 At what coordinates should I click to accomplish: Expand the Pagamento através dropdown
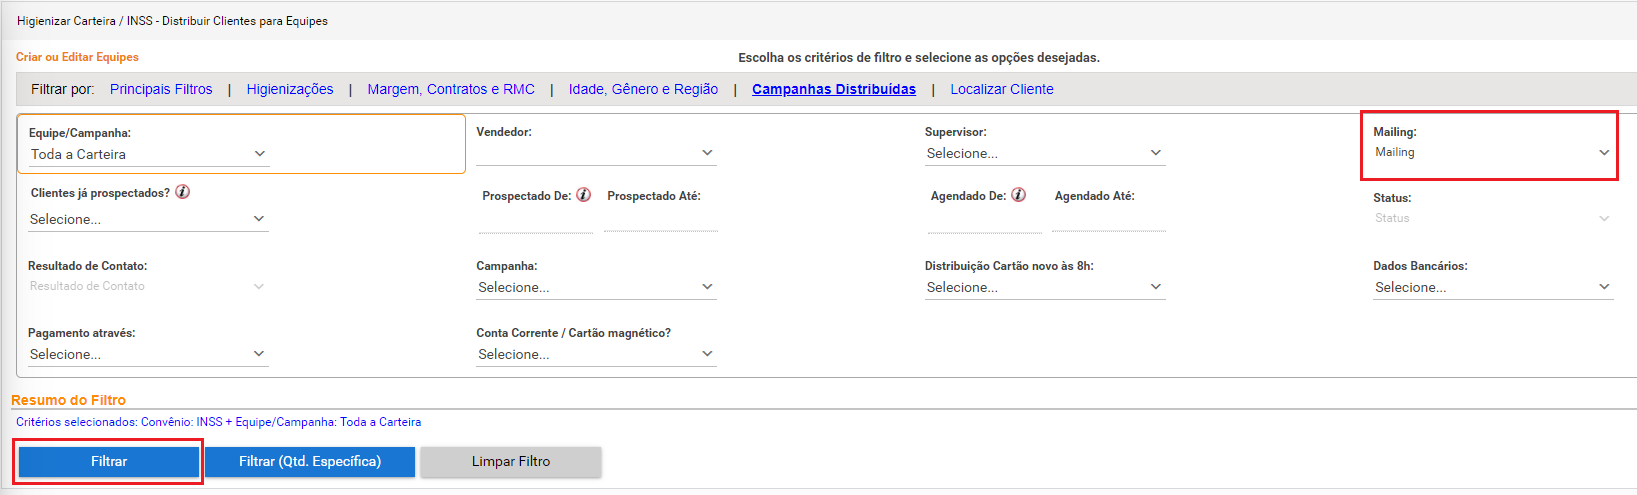pos(148,354)
